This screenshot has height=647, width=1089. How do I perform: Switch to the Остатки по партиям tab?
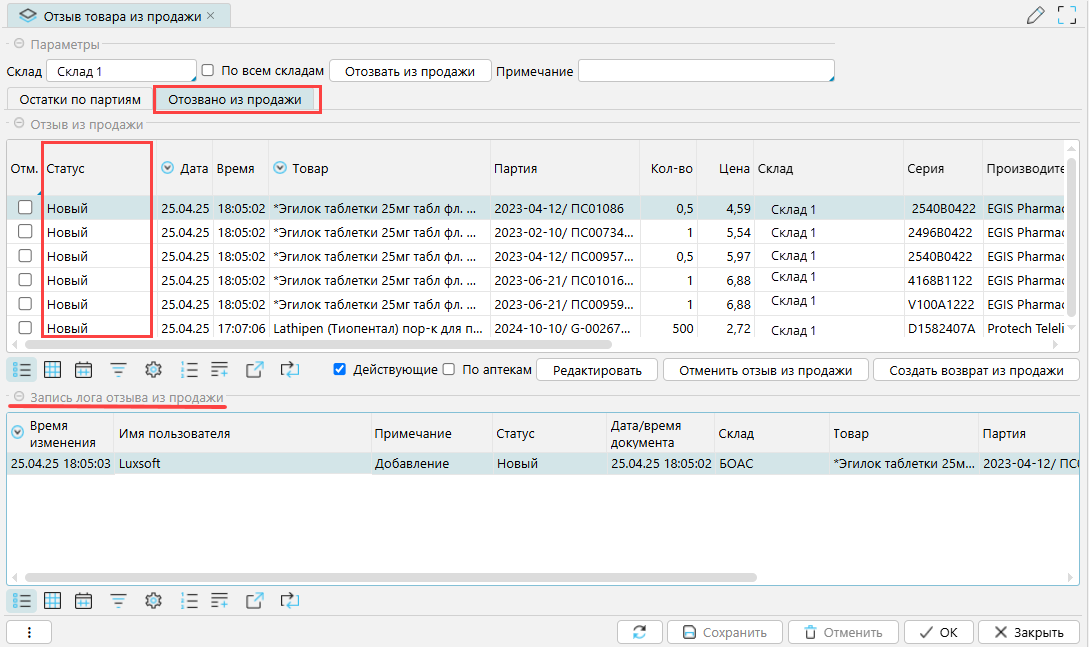pos(80,100)
